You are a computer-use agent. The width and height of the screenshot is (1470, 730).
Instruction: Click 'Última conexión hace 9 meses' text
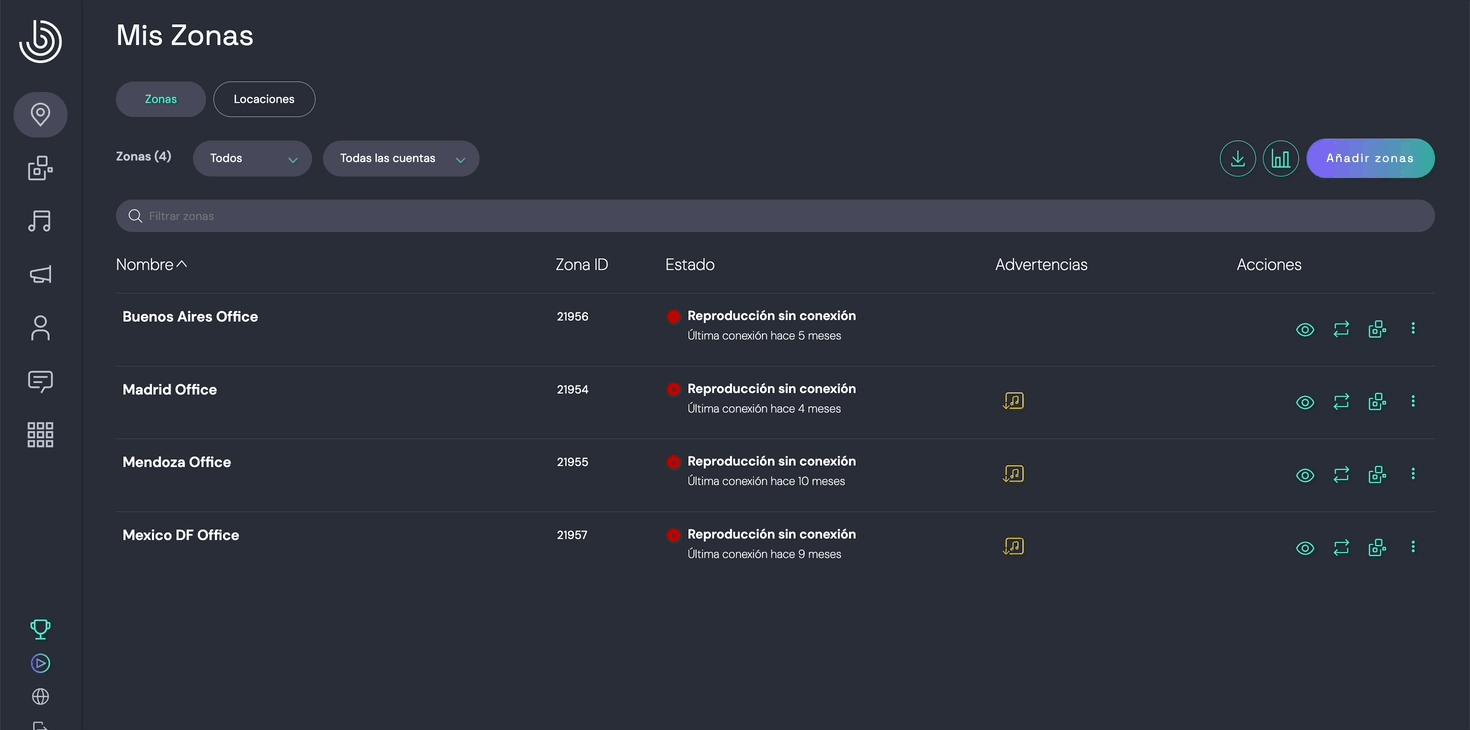click(x=764, y=555)
